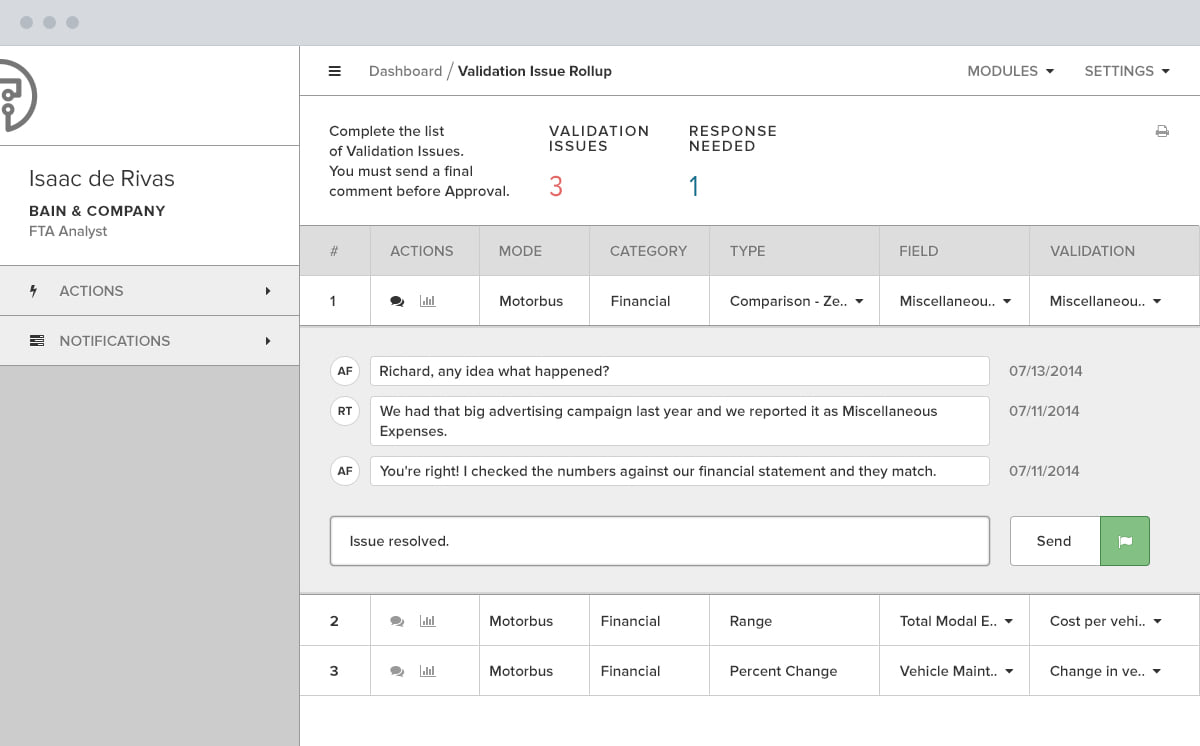View the chart icon for issue 3

click(428, 671)
